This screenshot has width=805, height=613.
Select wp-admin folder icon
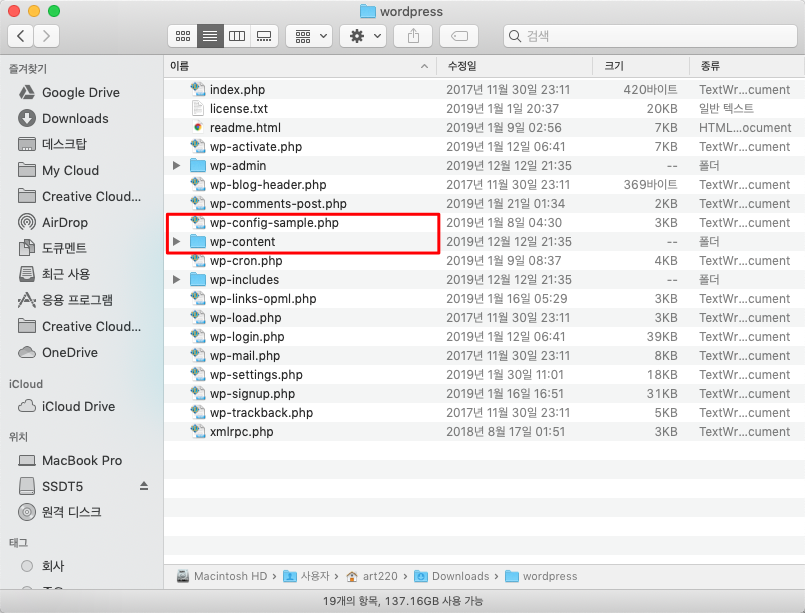[x=198, y=166]
